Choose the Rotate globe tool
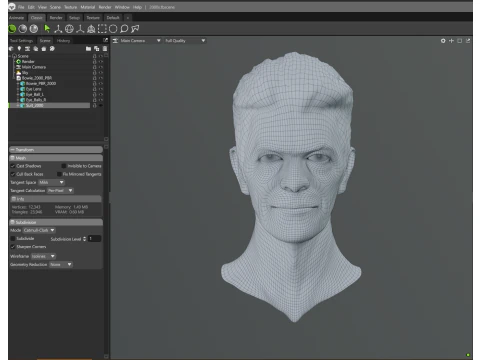Image resolution: width=480 pixels, height=360 pixels. (x=69, y=29)
